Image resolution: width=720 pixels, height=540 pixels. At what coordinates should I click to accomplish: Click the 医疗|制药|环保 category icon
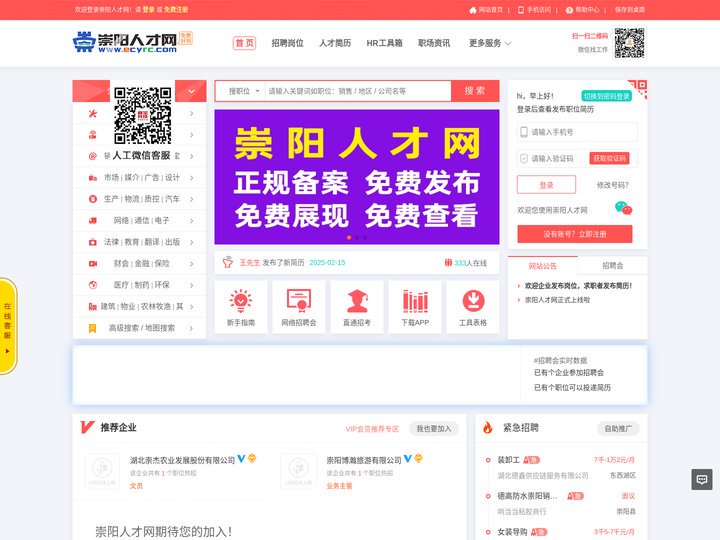pos(92,285)
